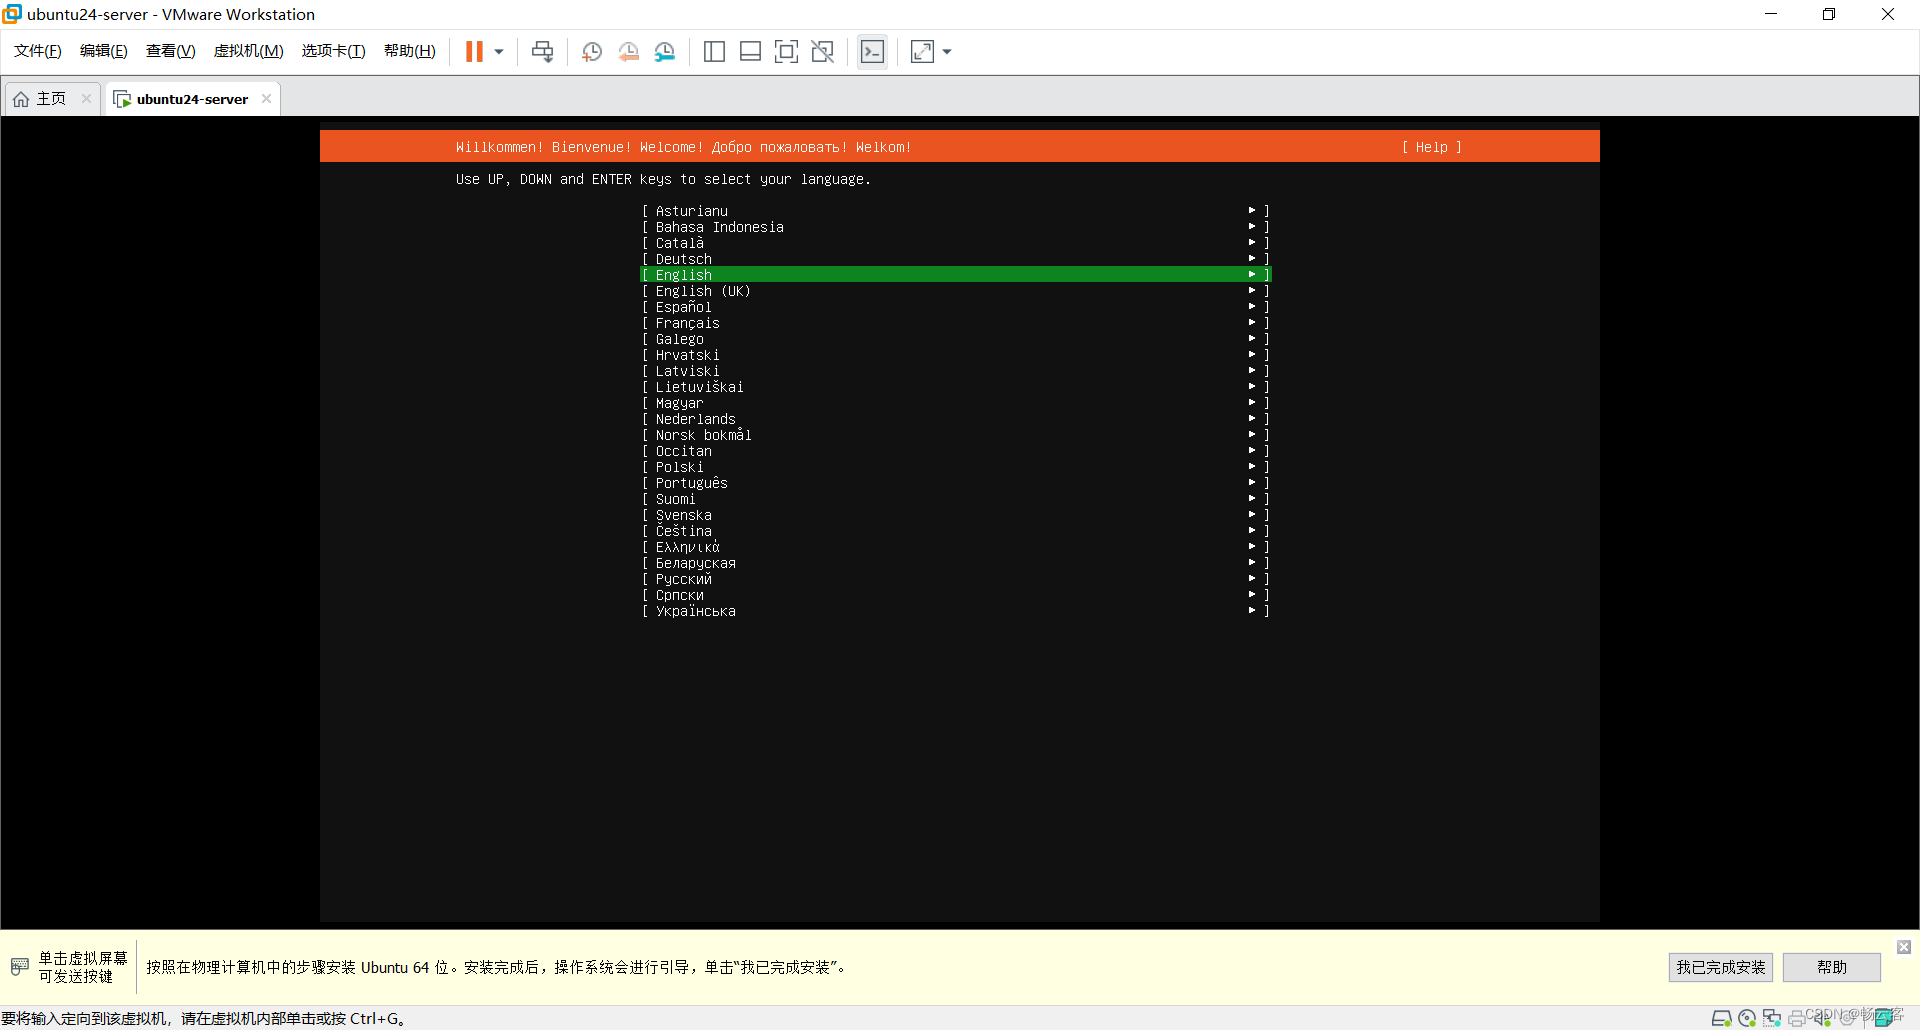Select Magyar language row
The image size is (1920, 1030).
pos(955,403)
